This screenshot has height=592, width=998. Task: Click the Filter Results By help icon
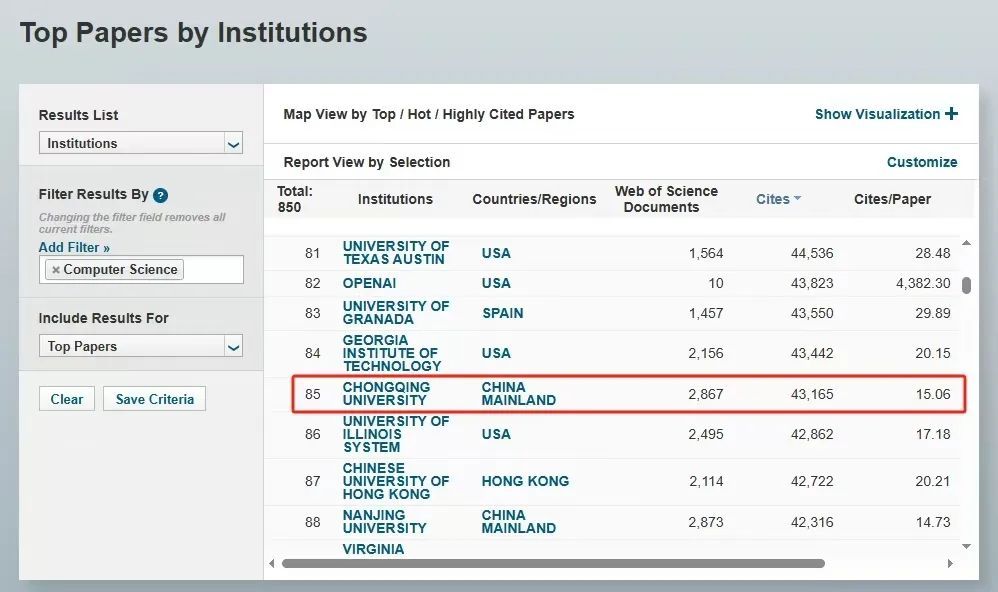click(161, 196)
